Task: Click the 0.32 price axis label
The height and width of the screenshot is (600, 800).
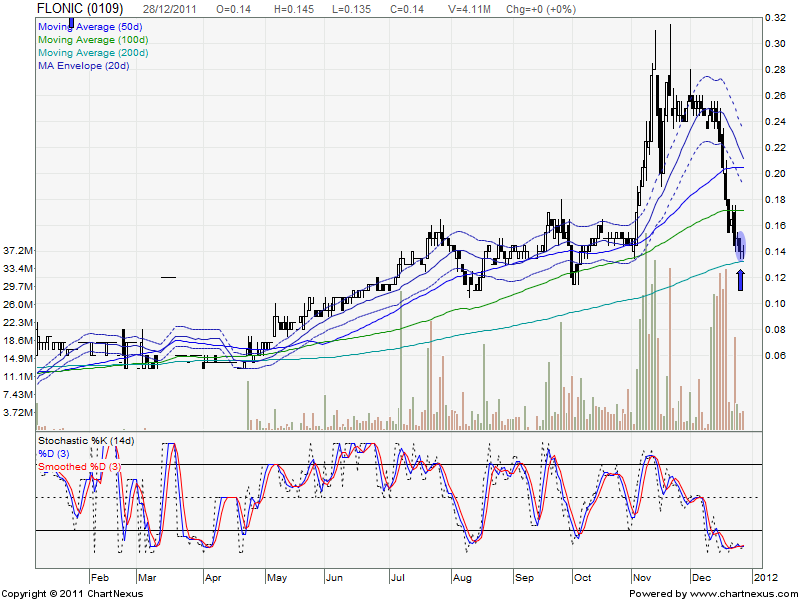Action: point(773,18)
